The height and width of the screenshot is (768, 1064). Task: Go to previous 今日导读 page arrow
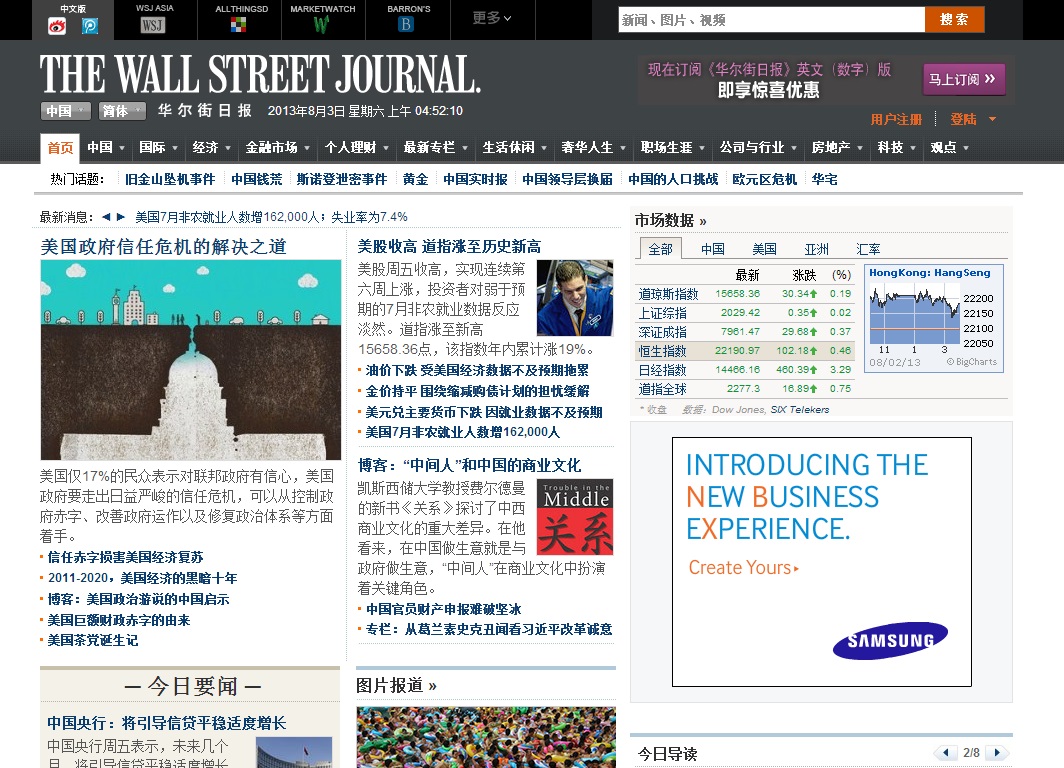(x=945, y=752)
